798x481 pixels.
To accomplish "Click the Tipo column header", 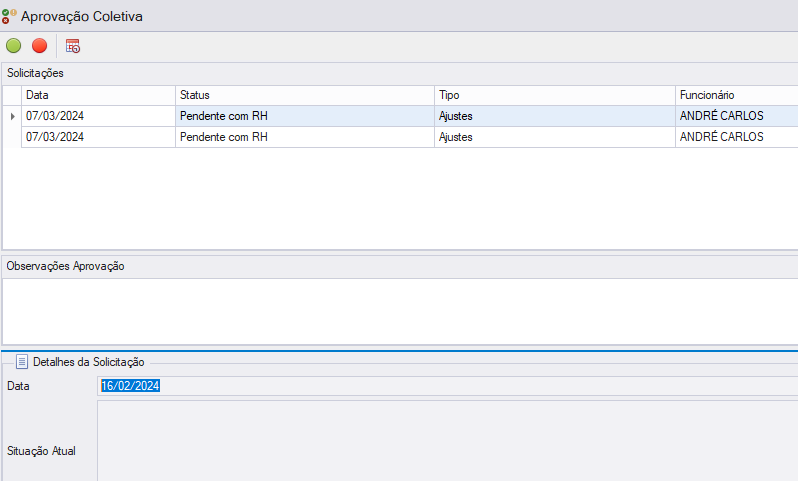I will pos(555,95).
